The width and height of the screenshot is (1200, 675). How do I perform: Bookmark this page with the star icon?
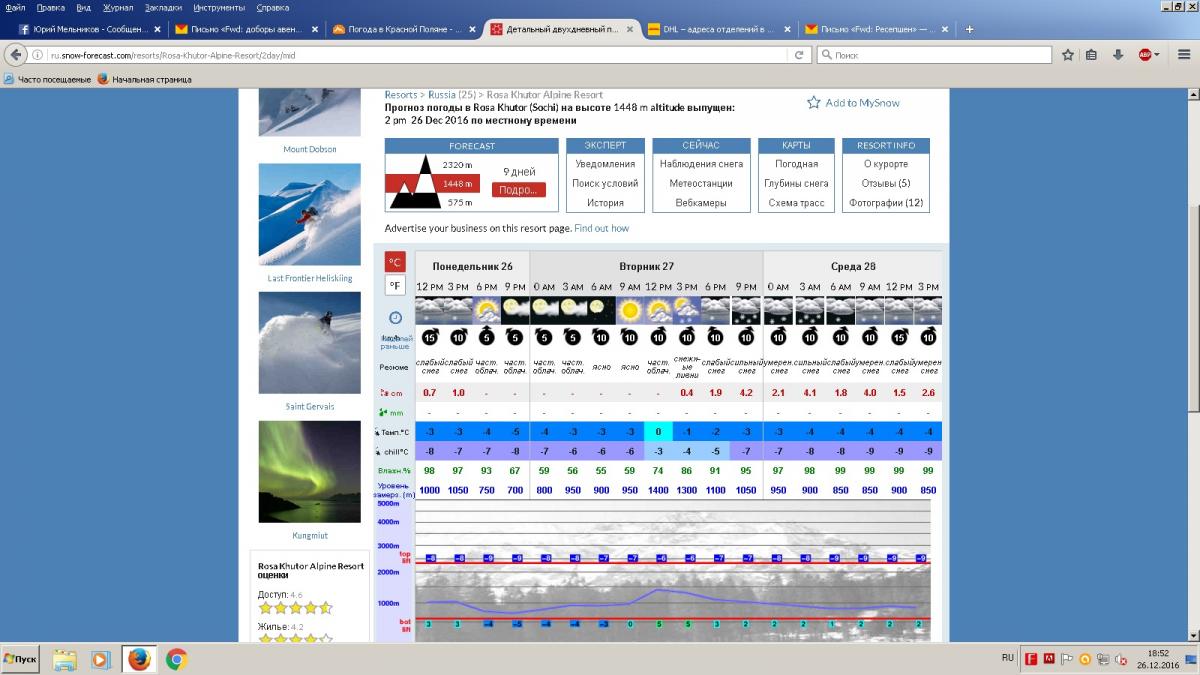click(x=1068, y=55)
